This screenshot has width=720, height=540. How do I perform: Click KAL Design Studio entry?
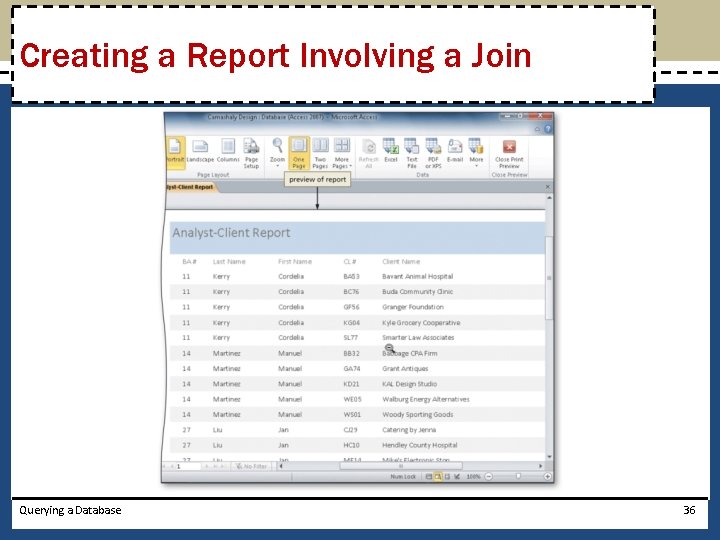(410, 384)
